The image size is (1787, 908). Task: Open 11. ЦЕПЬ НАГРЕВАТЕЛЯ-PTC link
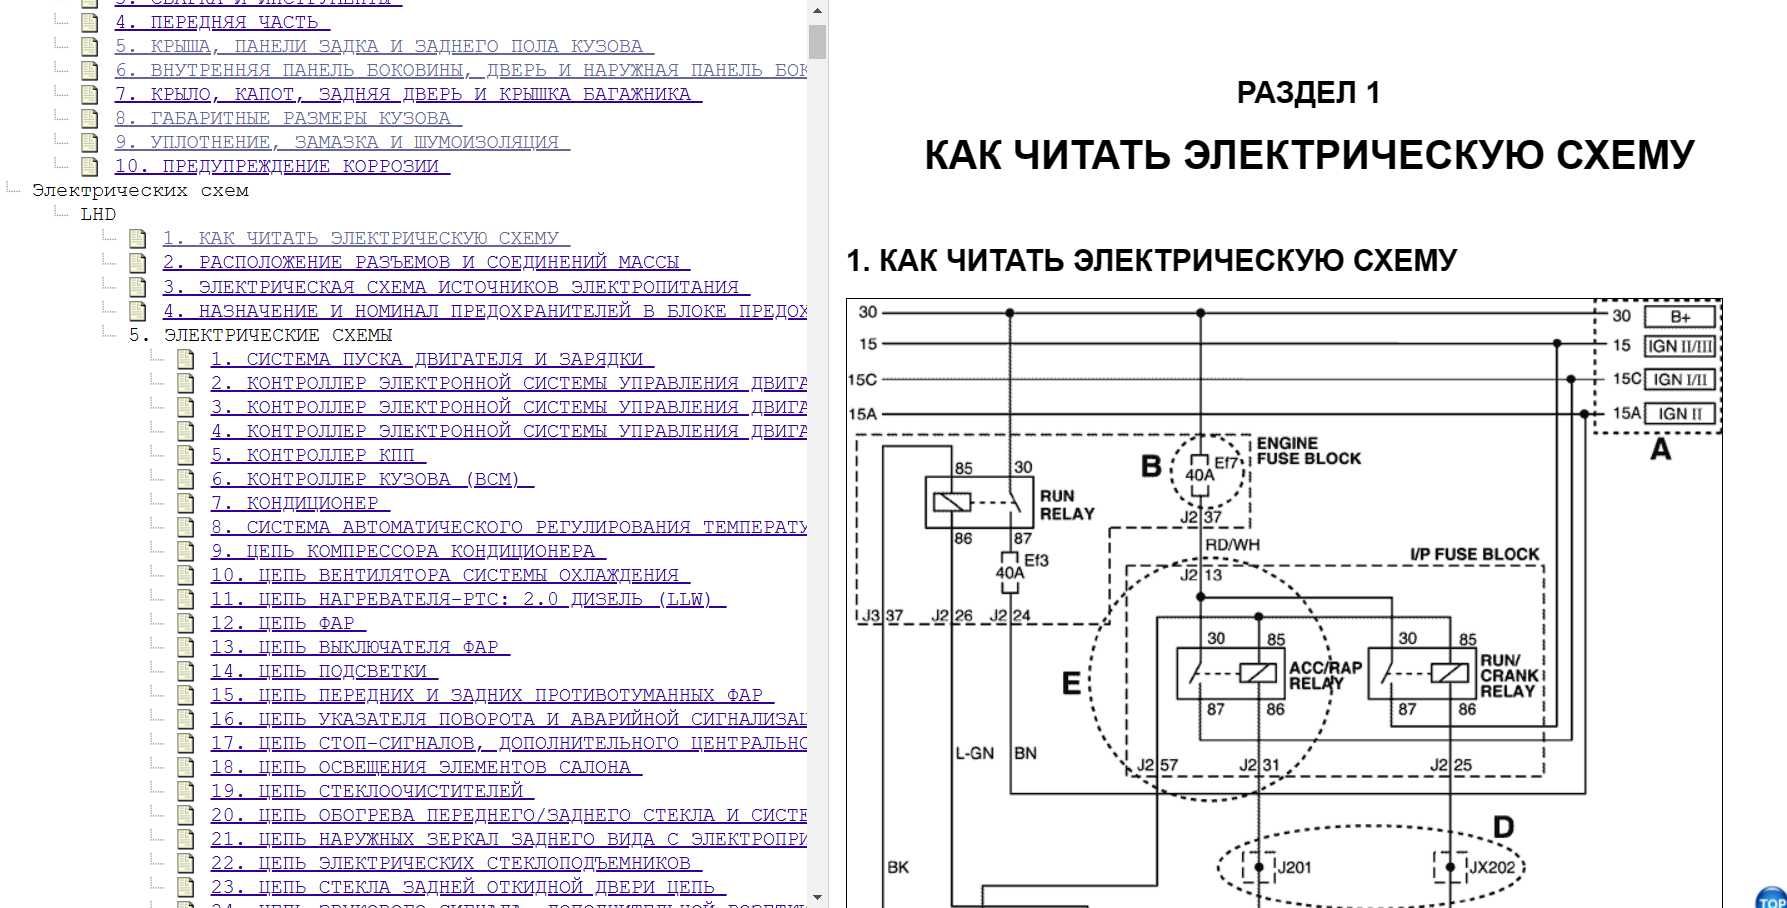[468, 599]
